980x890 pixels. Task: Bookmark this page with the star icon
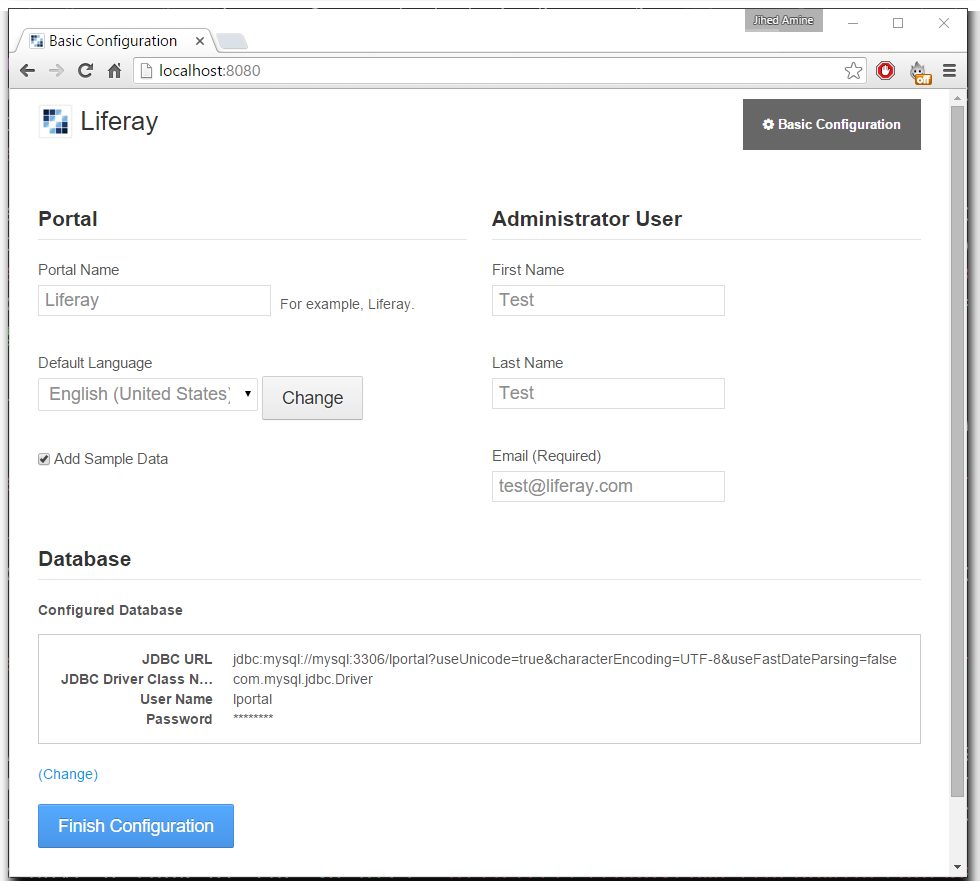pos(853,71)
